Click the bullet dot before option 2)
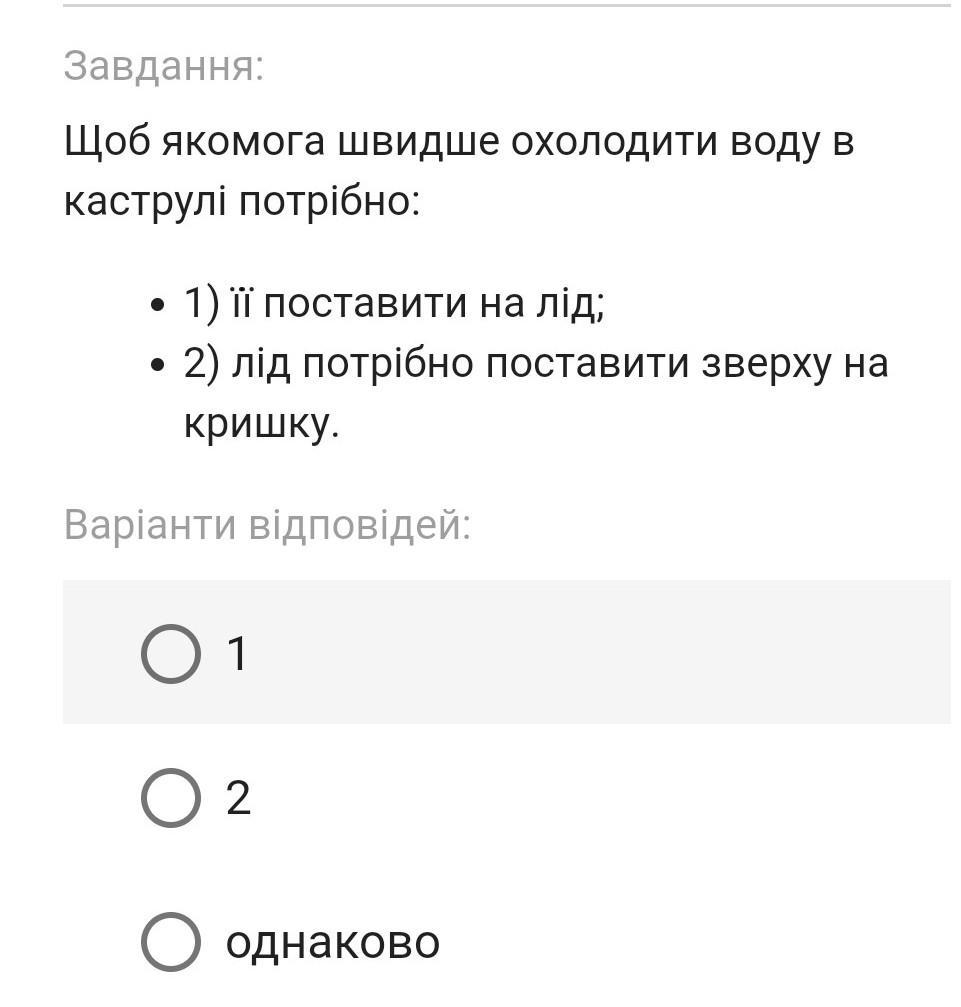Image resolution: width=961 pixels, height=1007 pixels. [x=156, y=367]
